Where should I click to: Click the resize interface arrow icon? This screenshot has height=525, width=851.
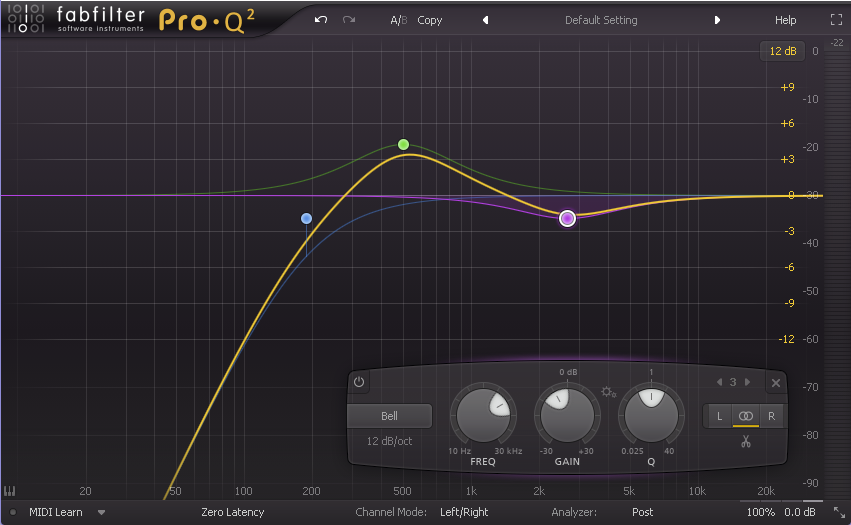[839, 512]
